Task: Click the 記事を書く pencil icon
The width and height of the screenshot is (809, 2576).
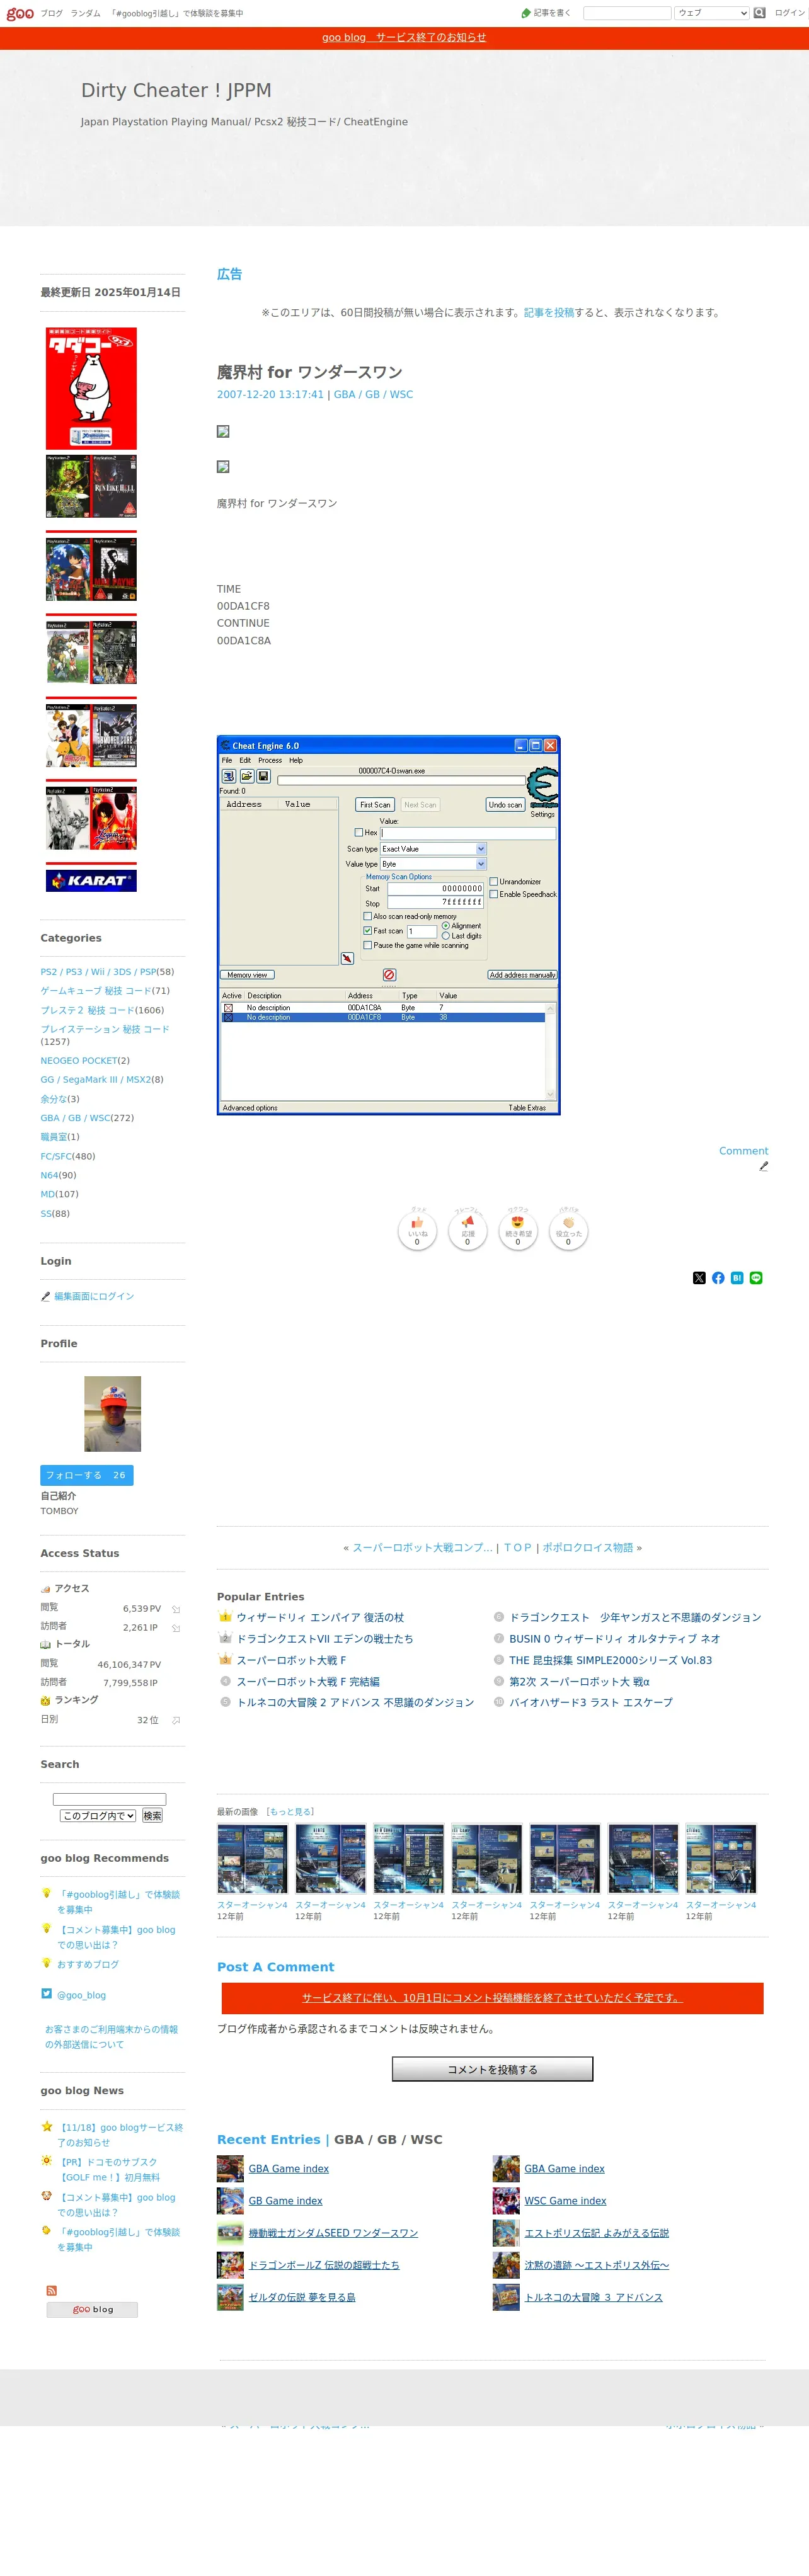Action: tap(526, 13)
